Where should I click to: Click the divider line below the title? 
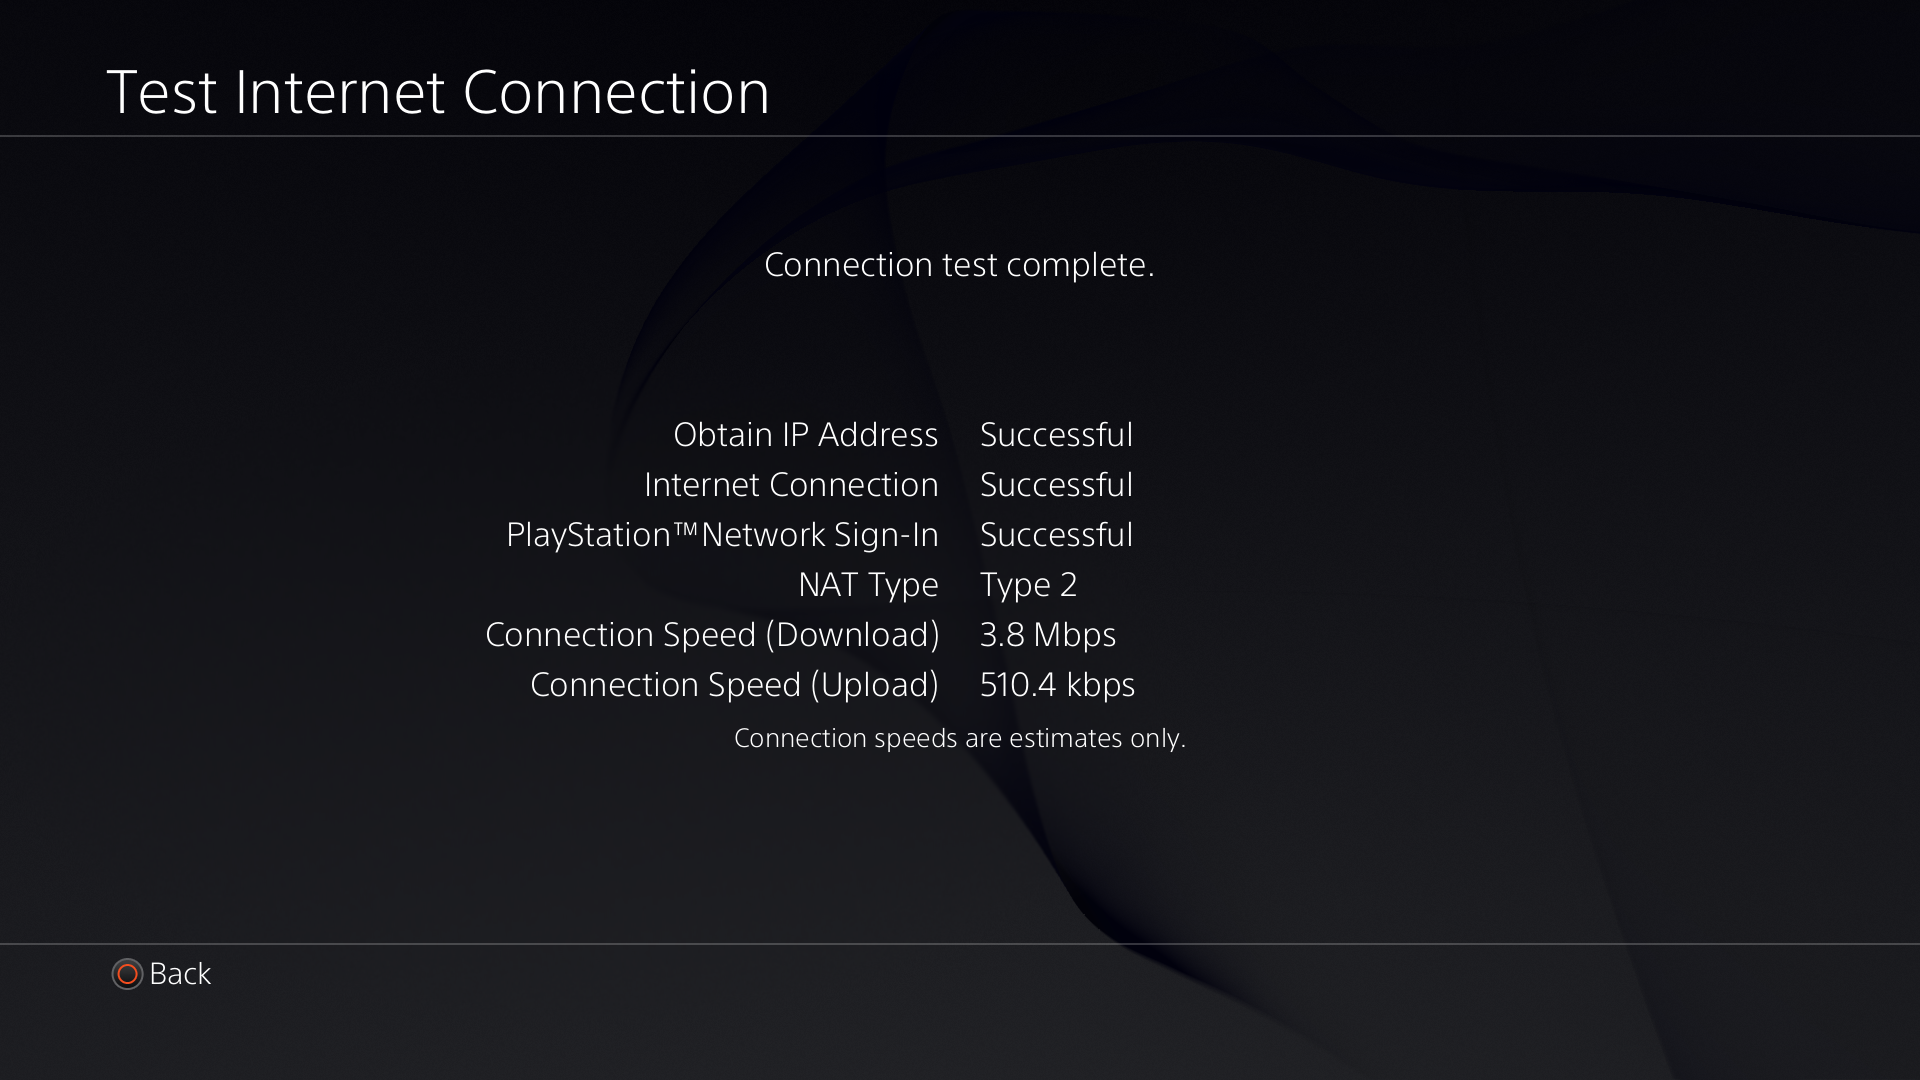tap(960, 136)
